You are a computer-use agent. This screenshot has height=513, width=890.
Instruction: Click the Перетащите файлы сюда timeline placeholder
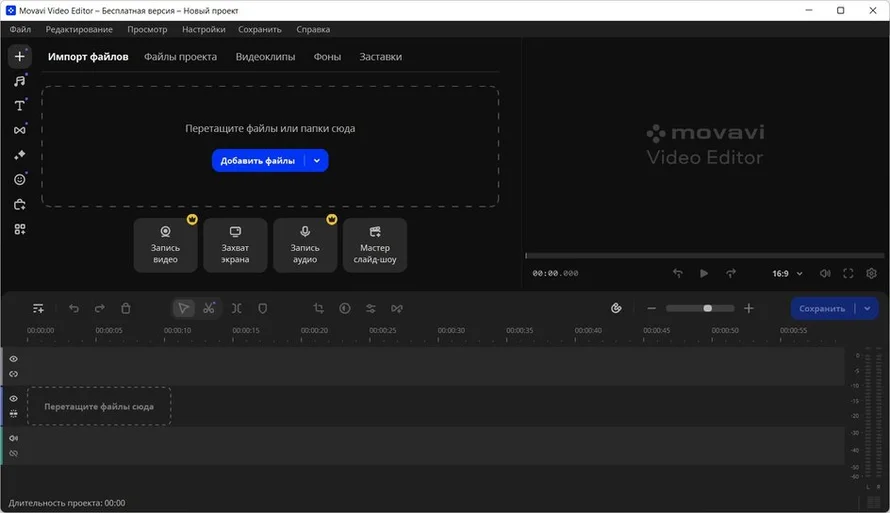click(99, 406)
